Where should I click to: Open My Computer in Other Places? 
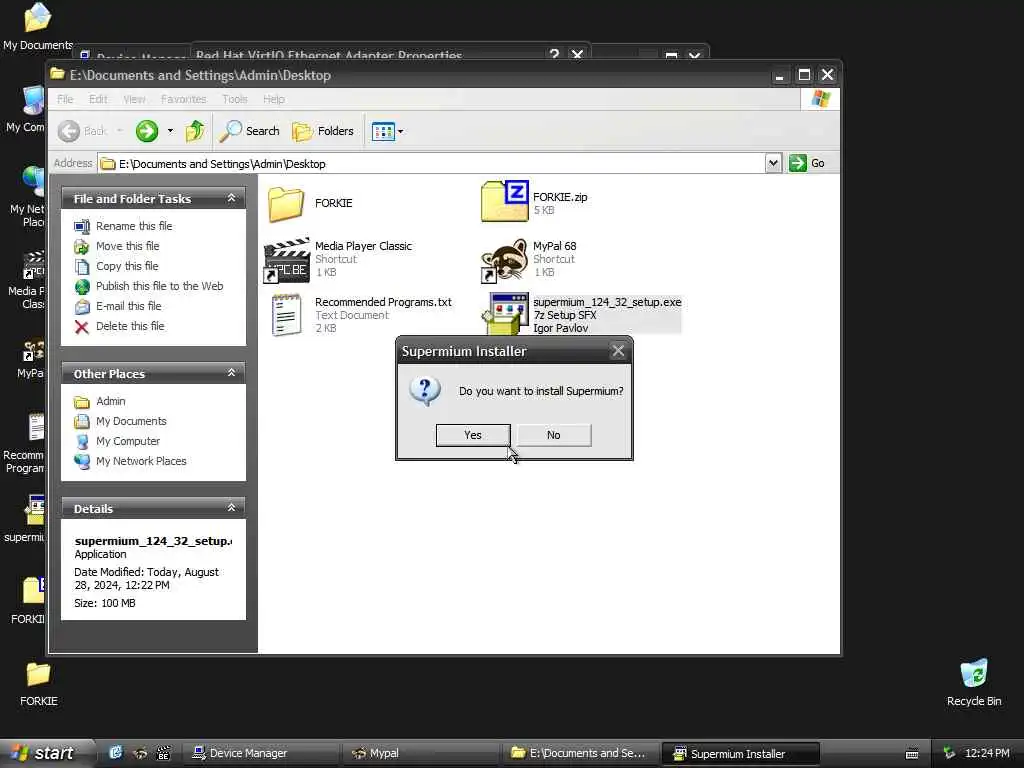[x=128, y=441]
